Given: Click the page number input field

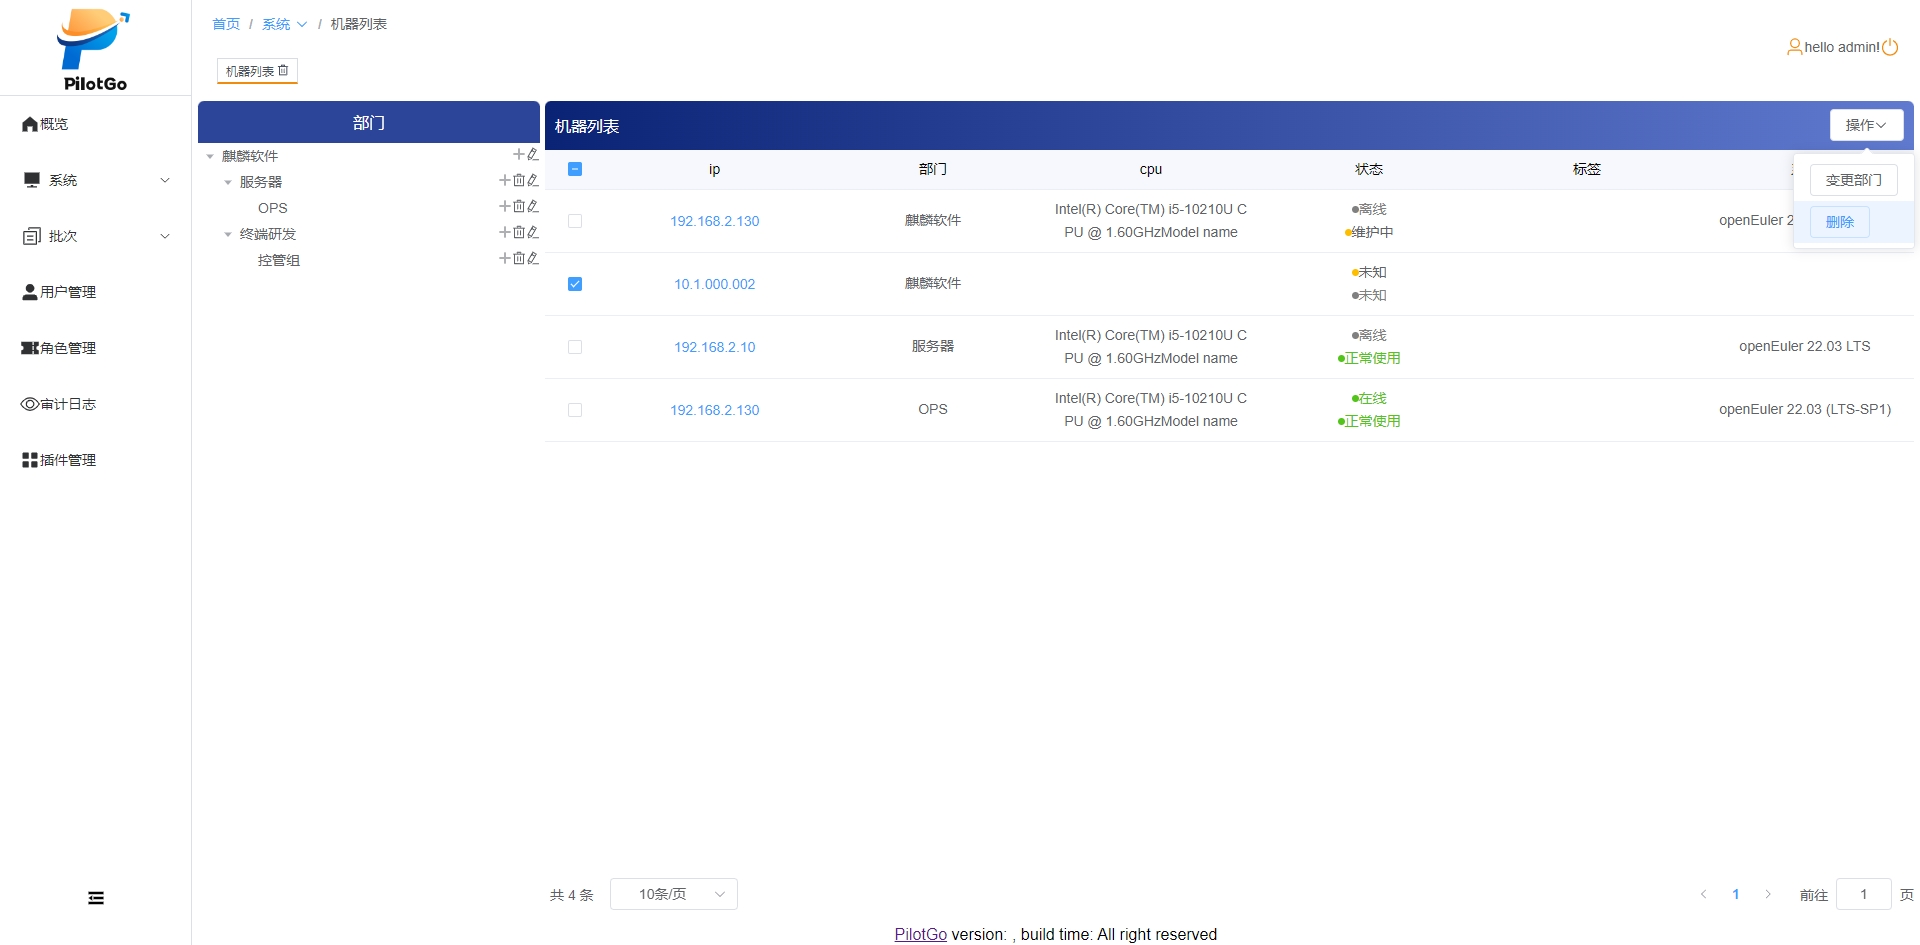Looking at the screenshot, I should [x=1863, y=894].
